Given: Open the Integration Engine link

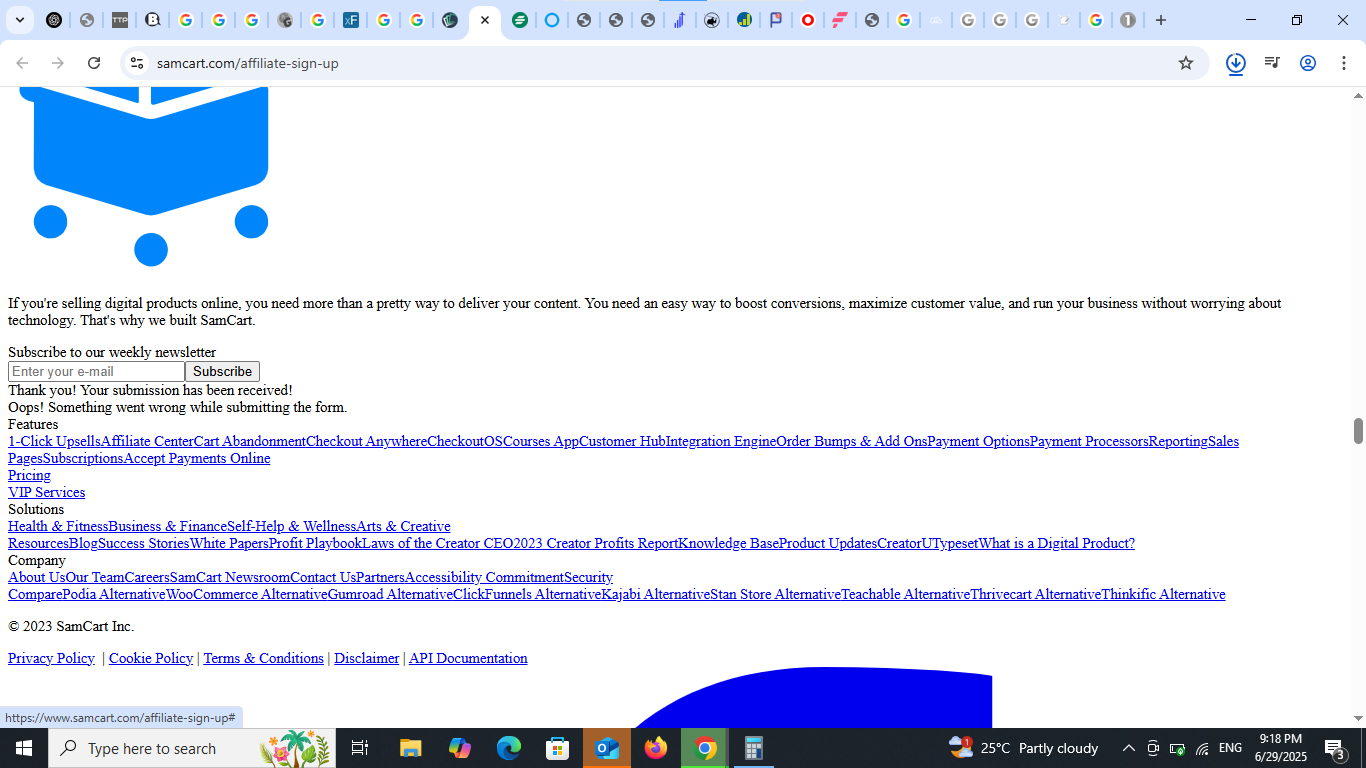Looking at the screenshot, I should tap(721, 441).
